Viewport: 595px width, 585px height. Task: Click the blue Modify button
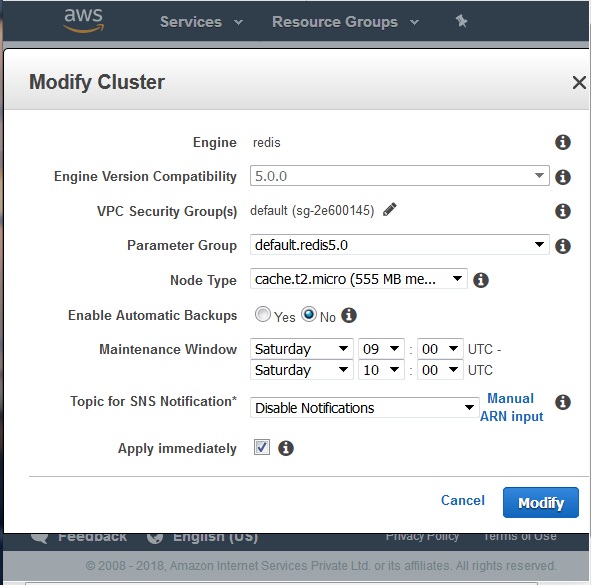(541, 503)
